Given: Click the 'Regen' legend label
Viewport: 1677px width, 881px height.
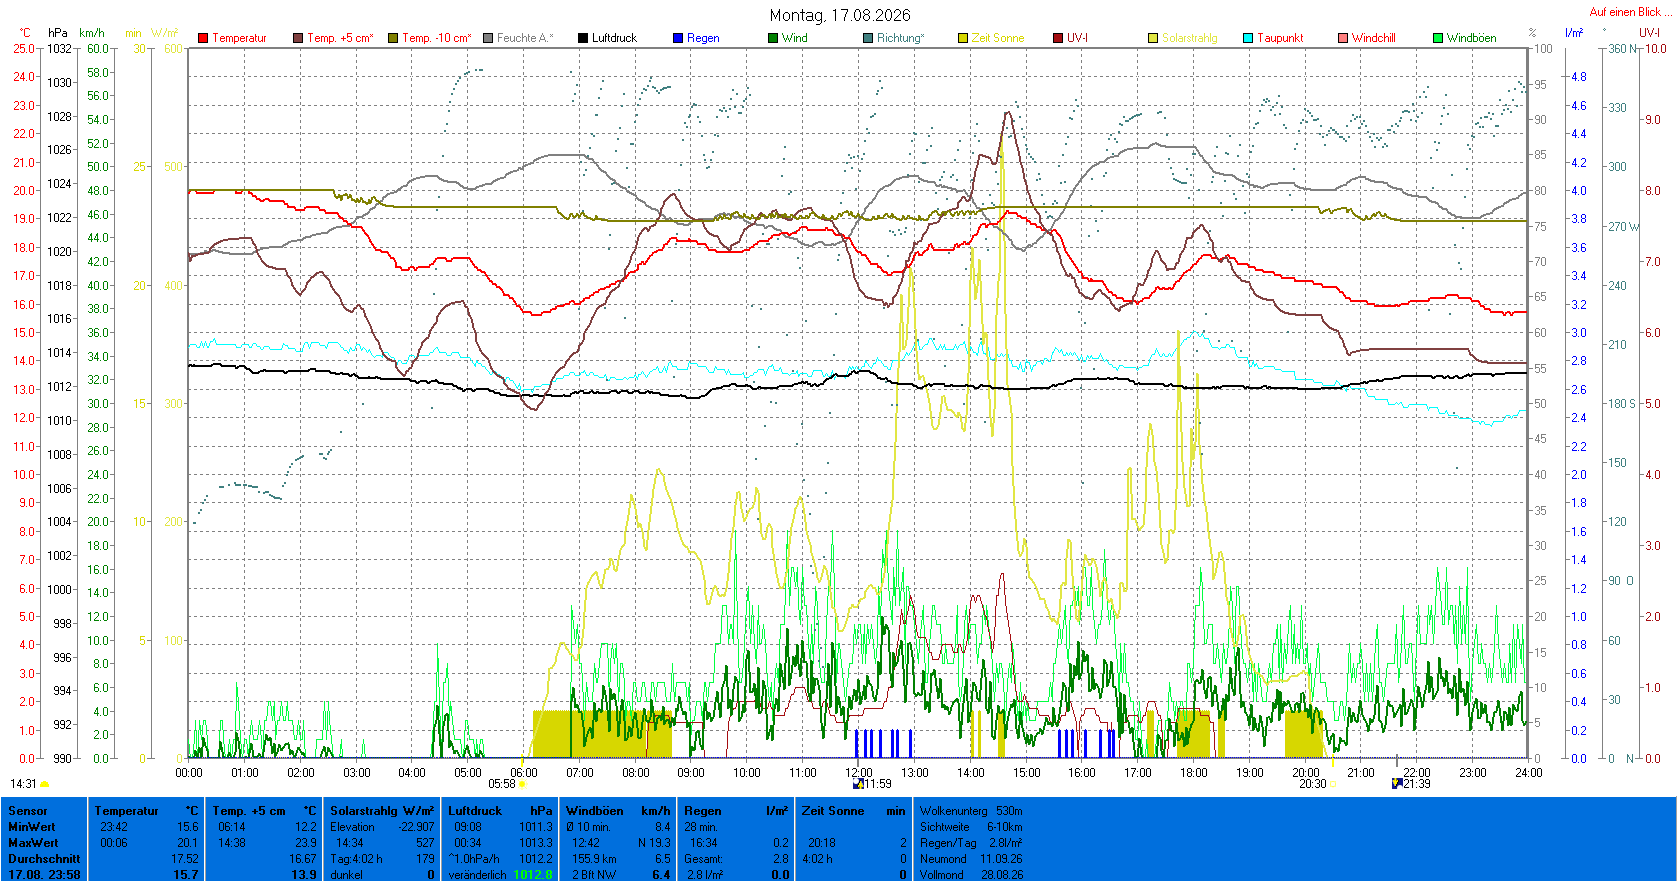Looking at the screenshot, I should pos(703,38).
